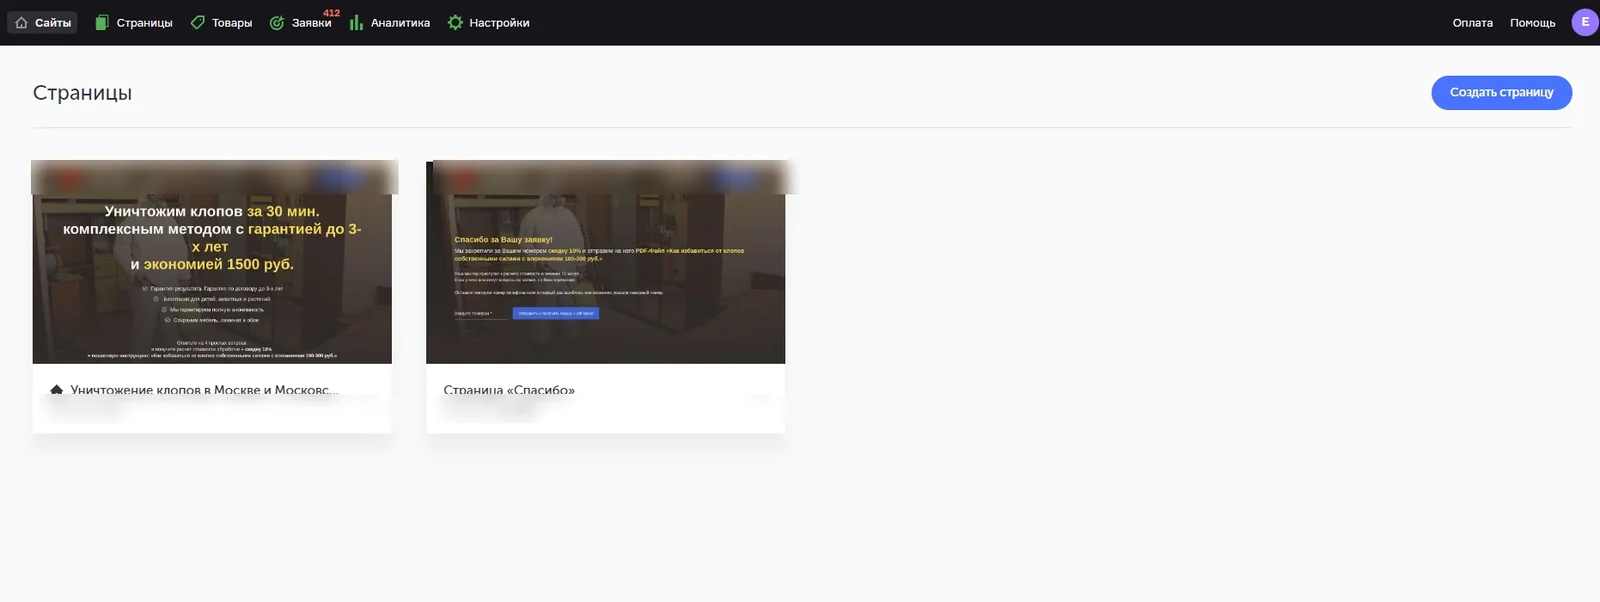Open the user avatar labeled E
The width and height of the screenshot is (1600, 602).
point(1585,22)
